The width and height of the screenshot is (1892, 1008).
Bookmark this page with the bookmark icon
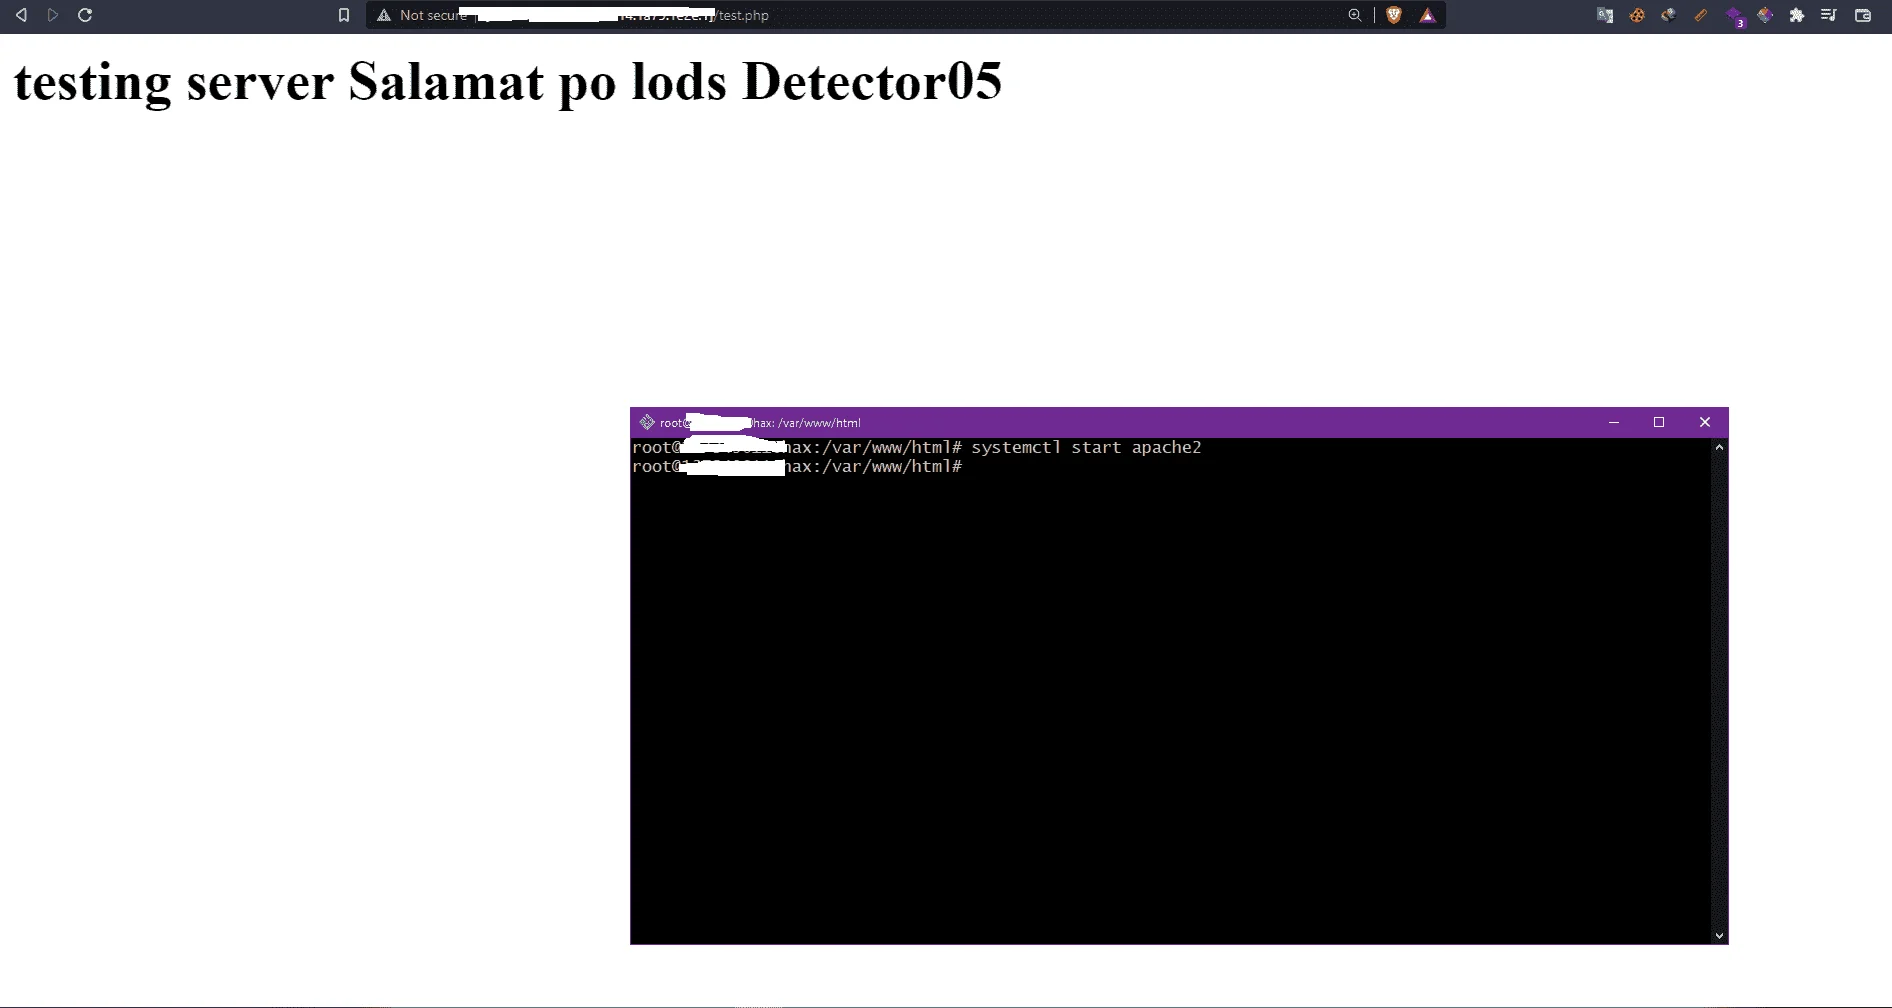[x=344, y=15]
